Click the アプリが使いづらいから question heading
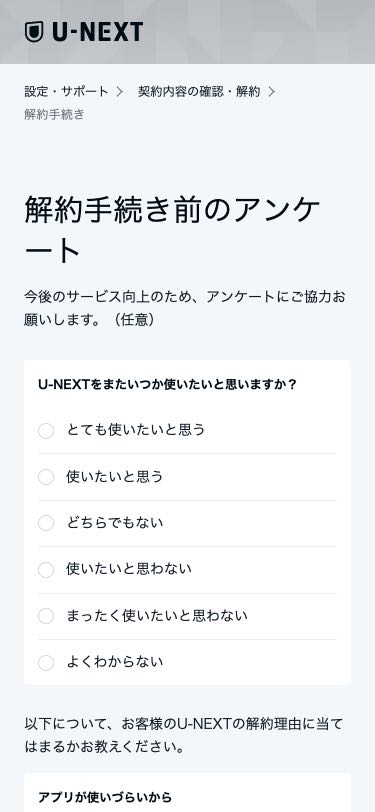This screenshot has height=812, width=375. coord(105,797)
